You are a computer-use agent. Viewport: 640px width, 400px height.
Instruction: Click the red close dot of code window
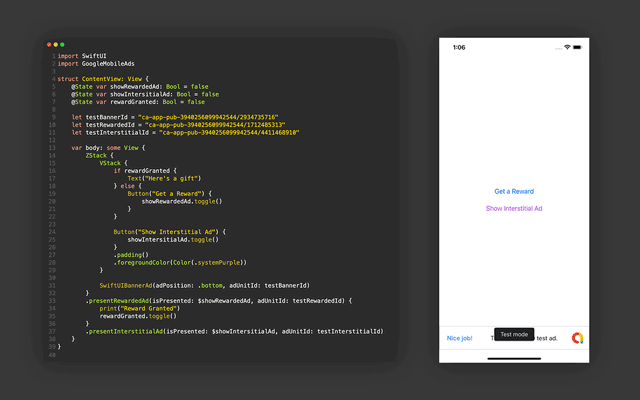(49, 44)
